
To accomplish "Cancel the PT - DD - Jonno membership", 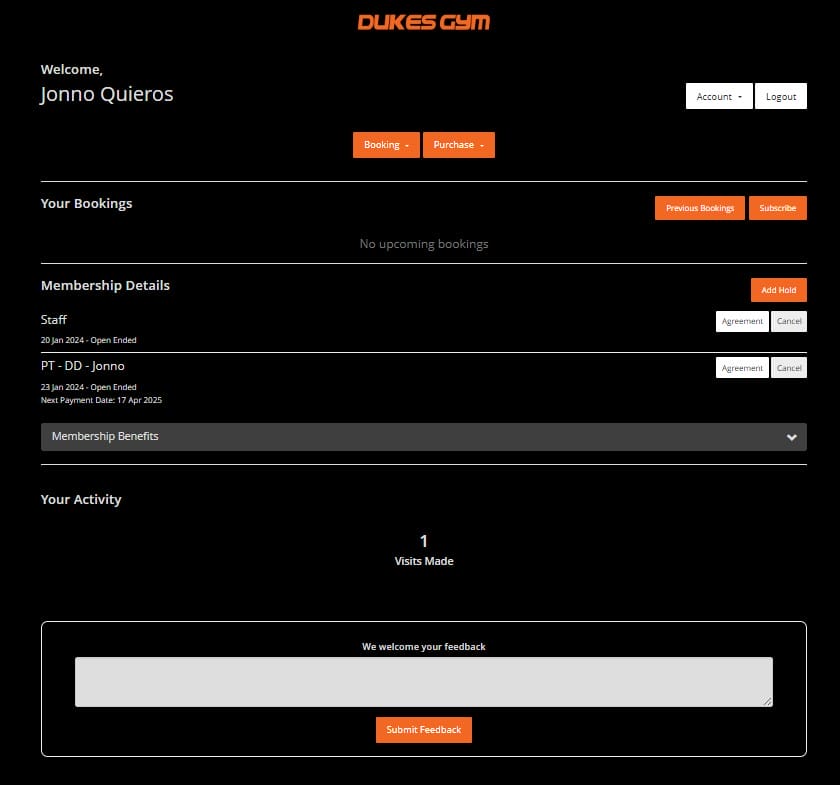I will tap(789, 368).
